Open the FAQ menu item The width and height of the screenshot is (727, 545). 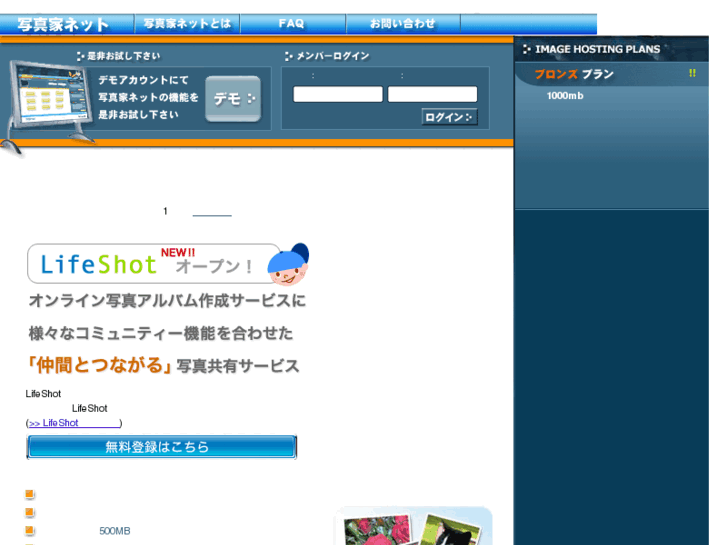coord(292,24)
